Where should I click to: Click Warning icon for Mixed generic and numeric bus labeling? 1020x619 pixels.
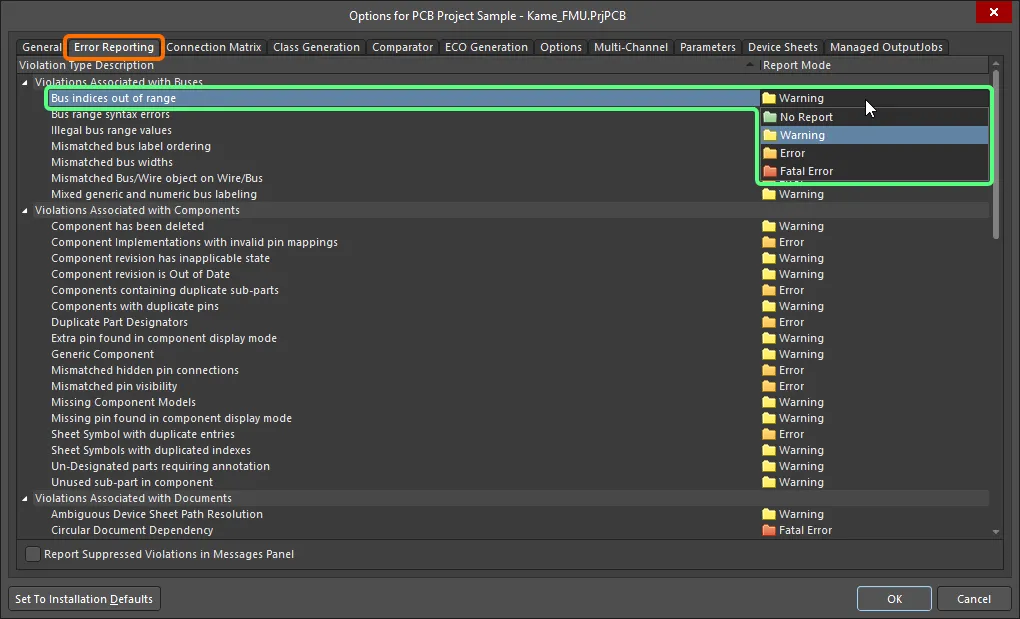769,194
